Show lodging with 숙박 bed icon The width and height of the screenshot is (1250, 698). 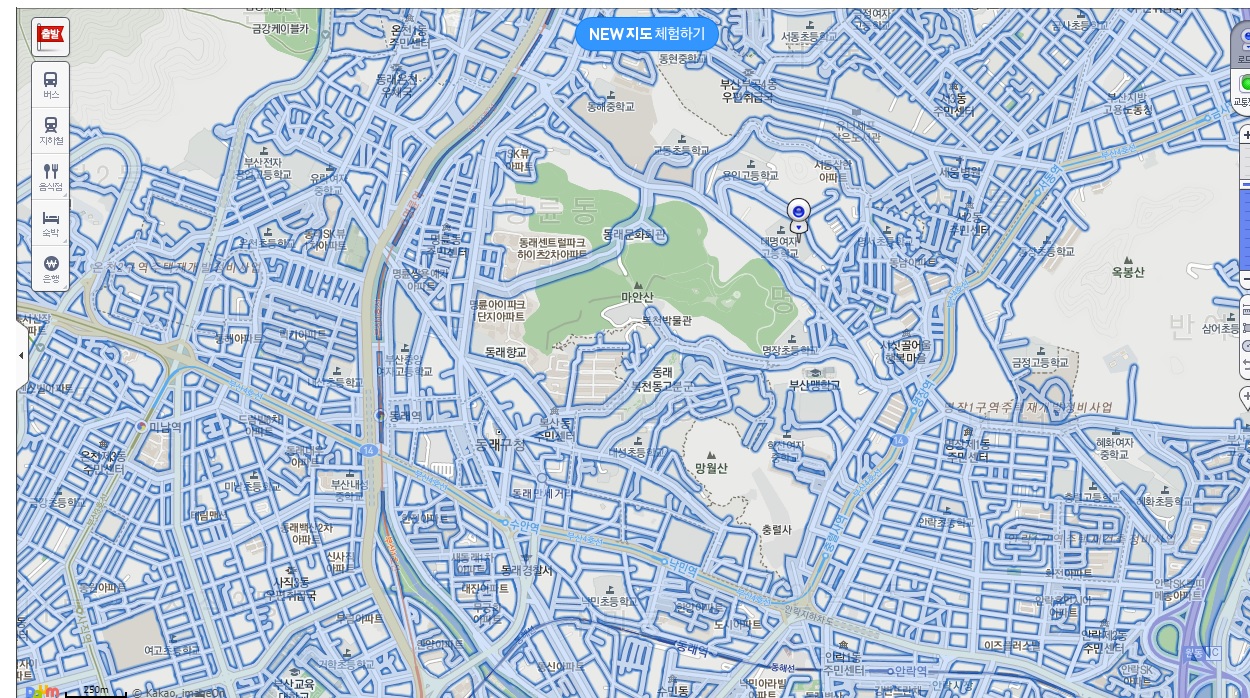(50, 224)
